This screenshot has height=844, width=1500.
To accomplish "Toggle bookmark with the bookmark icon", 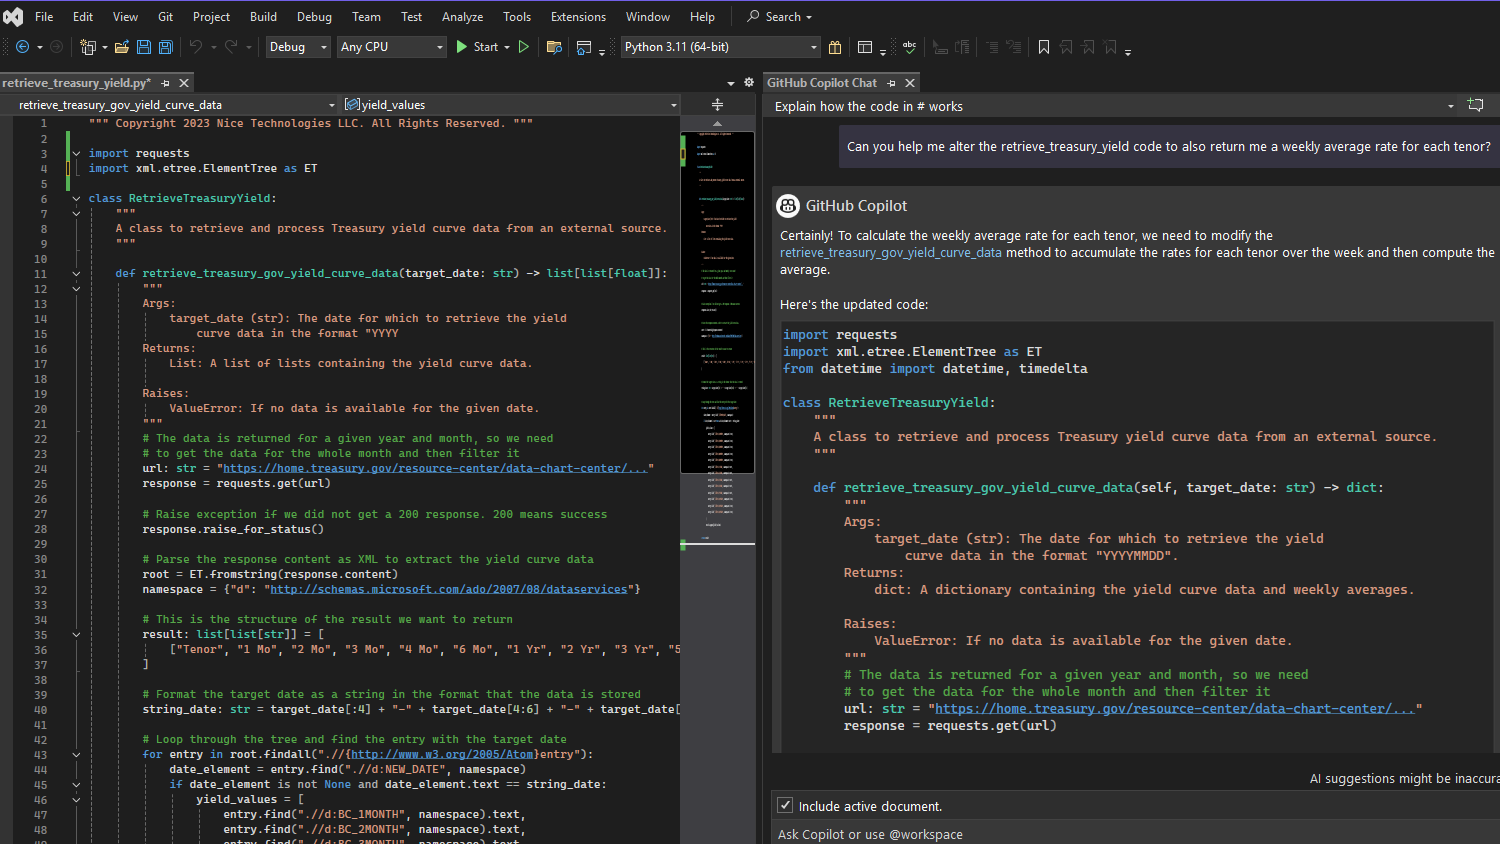I will (x=1044, y=47).
